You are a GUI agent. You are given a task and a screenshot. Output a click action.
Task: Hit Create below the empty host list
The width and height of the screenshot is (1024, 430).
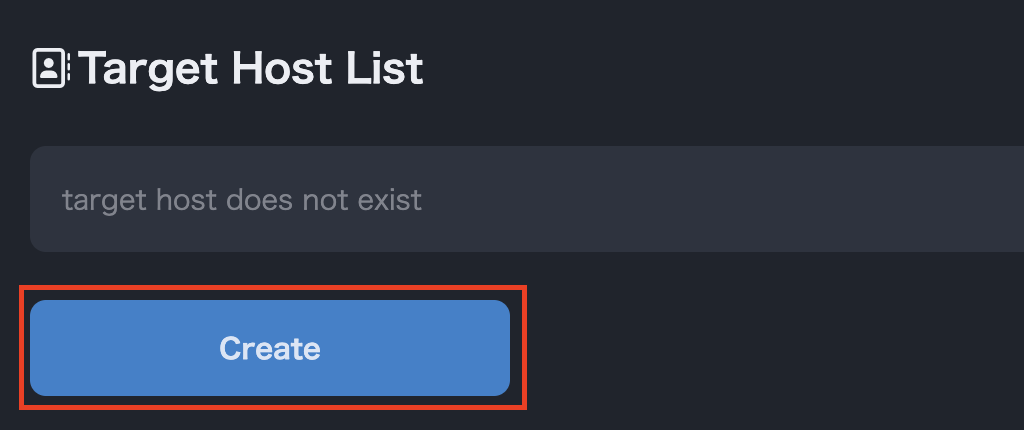pos(270,348)
